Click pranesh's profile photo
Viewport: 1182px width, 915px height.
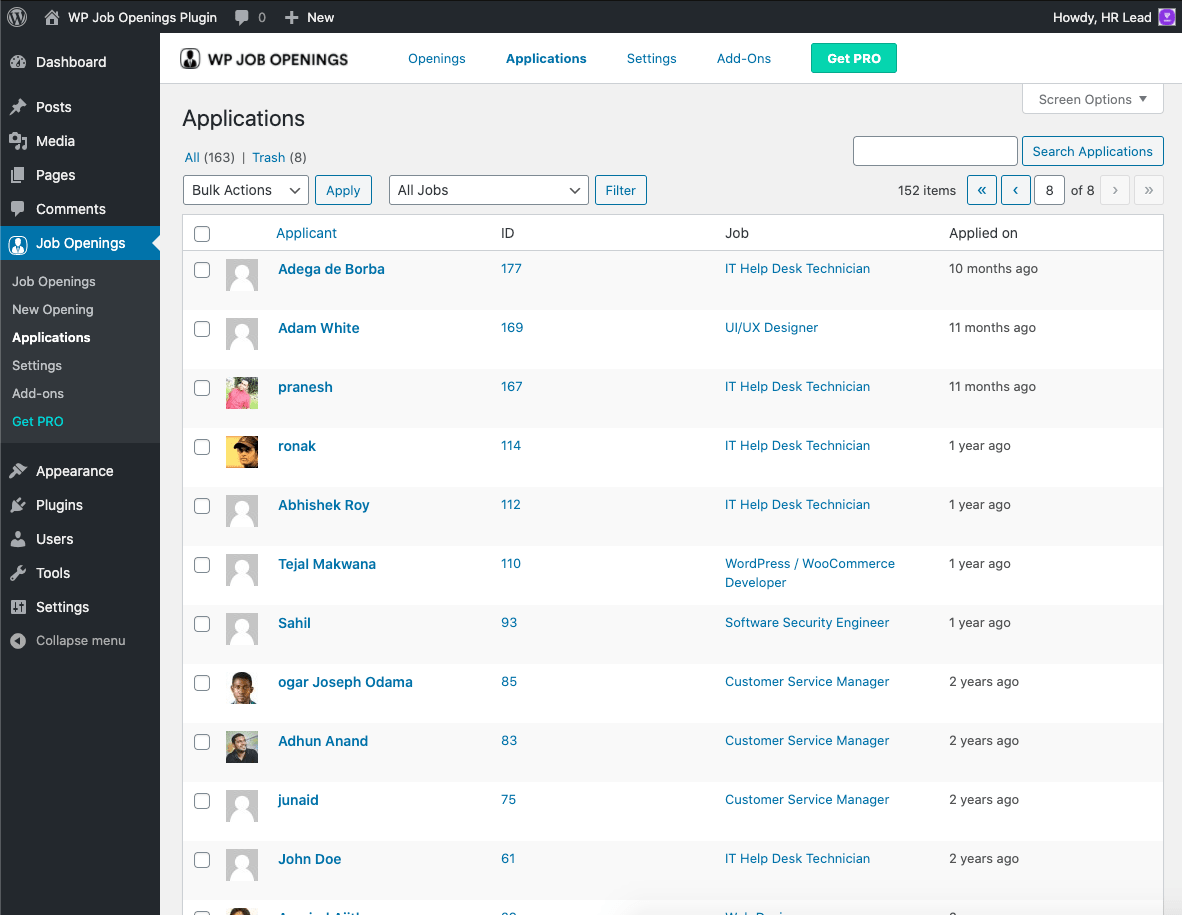click(242, 393)
